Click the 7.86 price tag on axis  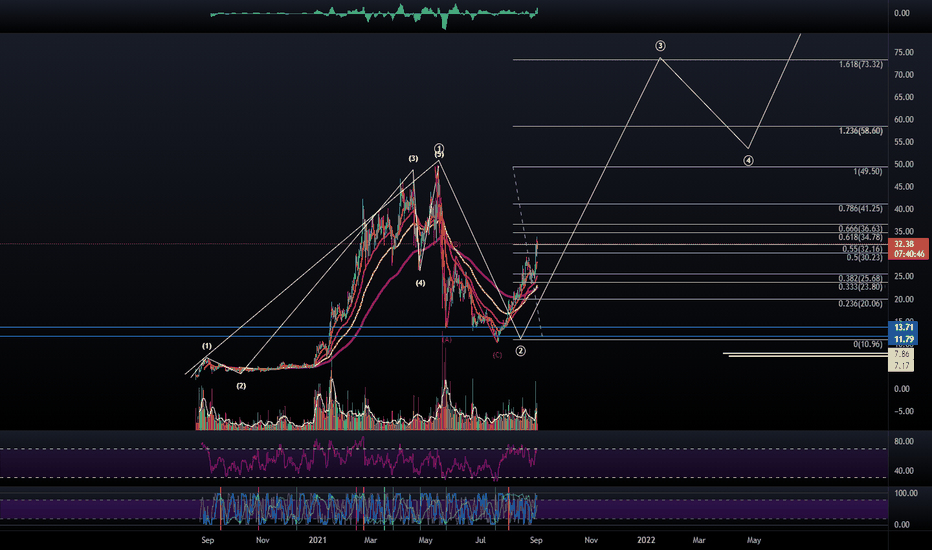901,354
